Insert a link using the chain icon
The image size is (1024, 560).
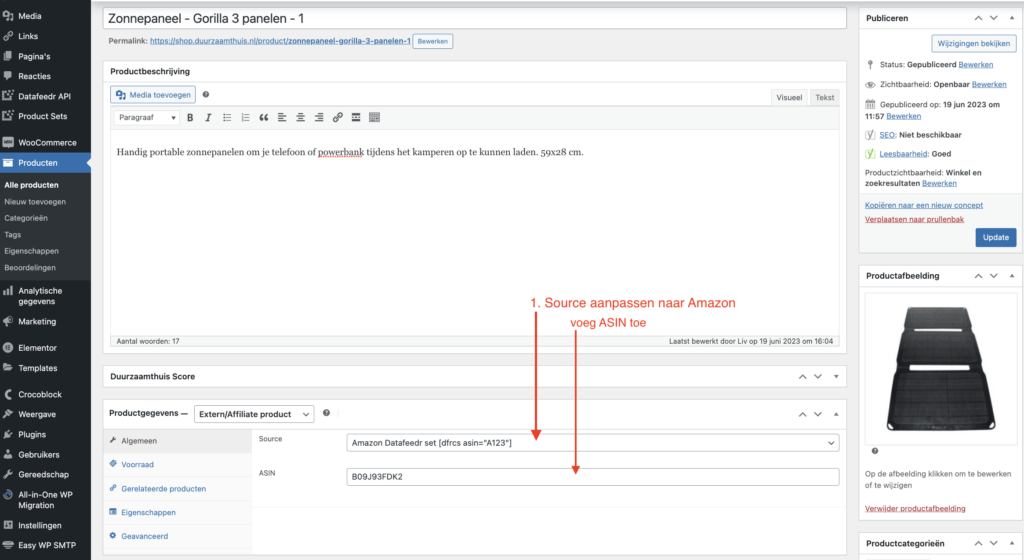click(x=337, y=117)
